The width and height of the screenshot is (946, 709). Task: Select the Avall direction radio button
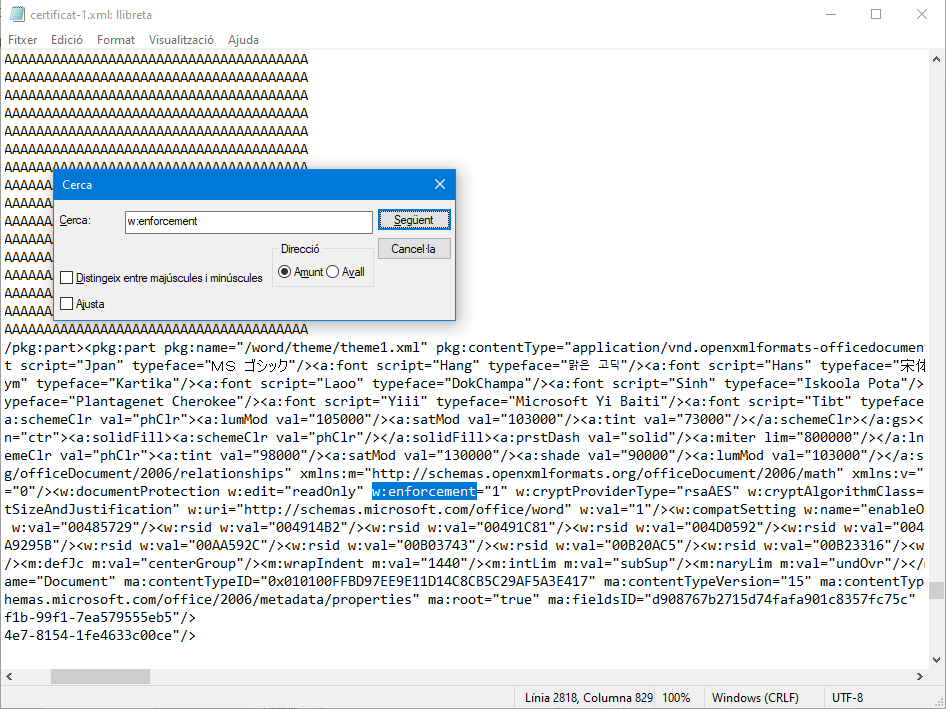click(333, 272)
